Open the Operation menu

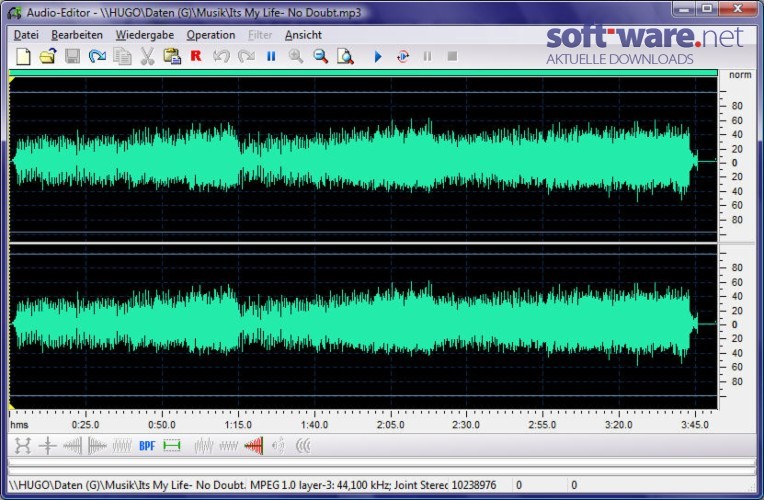(211, 35)
